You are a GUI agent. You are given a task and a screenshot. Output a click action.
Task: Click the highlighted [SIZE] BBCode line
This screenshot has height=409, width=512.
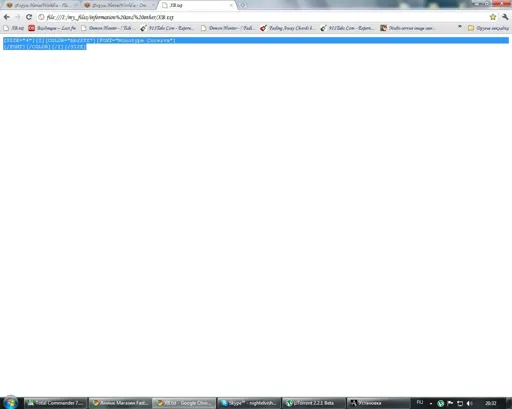coord(256,40)
